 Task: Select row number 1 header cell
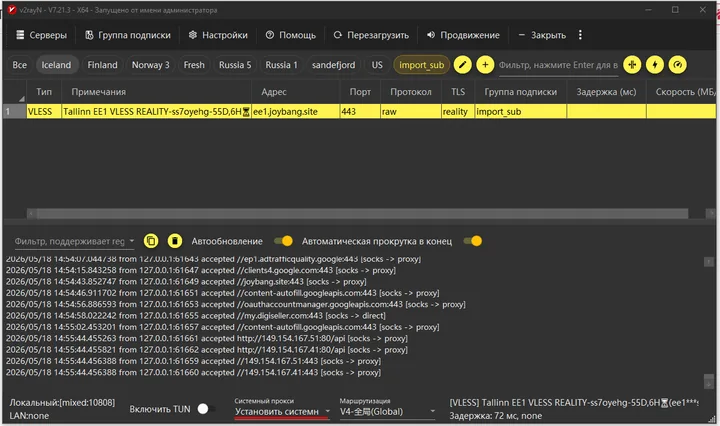14,112
